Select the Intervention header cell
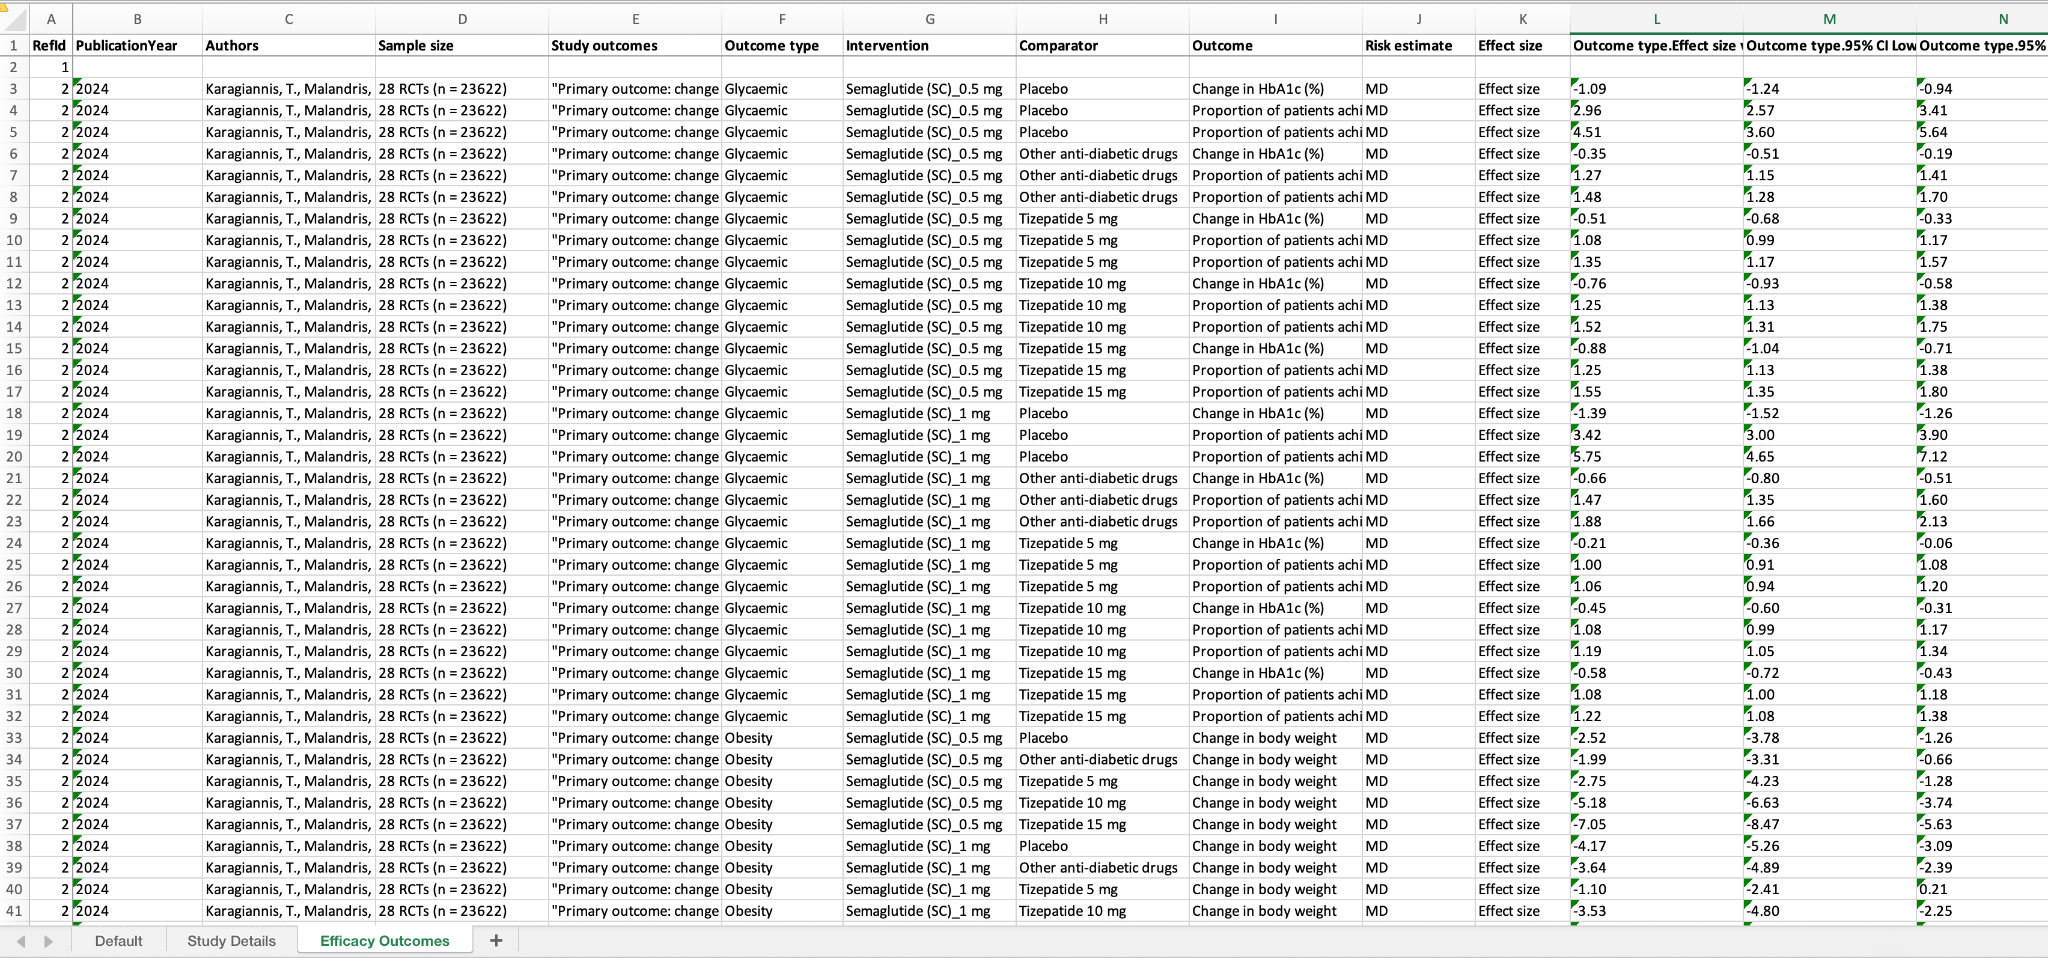Screen dimensions: 2048x958 929,46
